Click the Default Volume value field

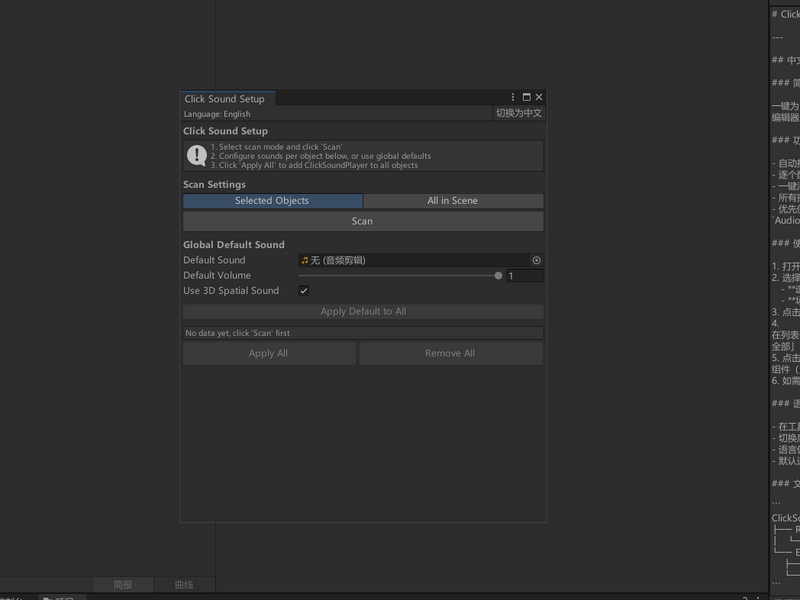(524, 276)
